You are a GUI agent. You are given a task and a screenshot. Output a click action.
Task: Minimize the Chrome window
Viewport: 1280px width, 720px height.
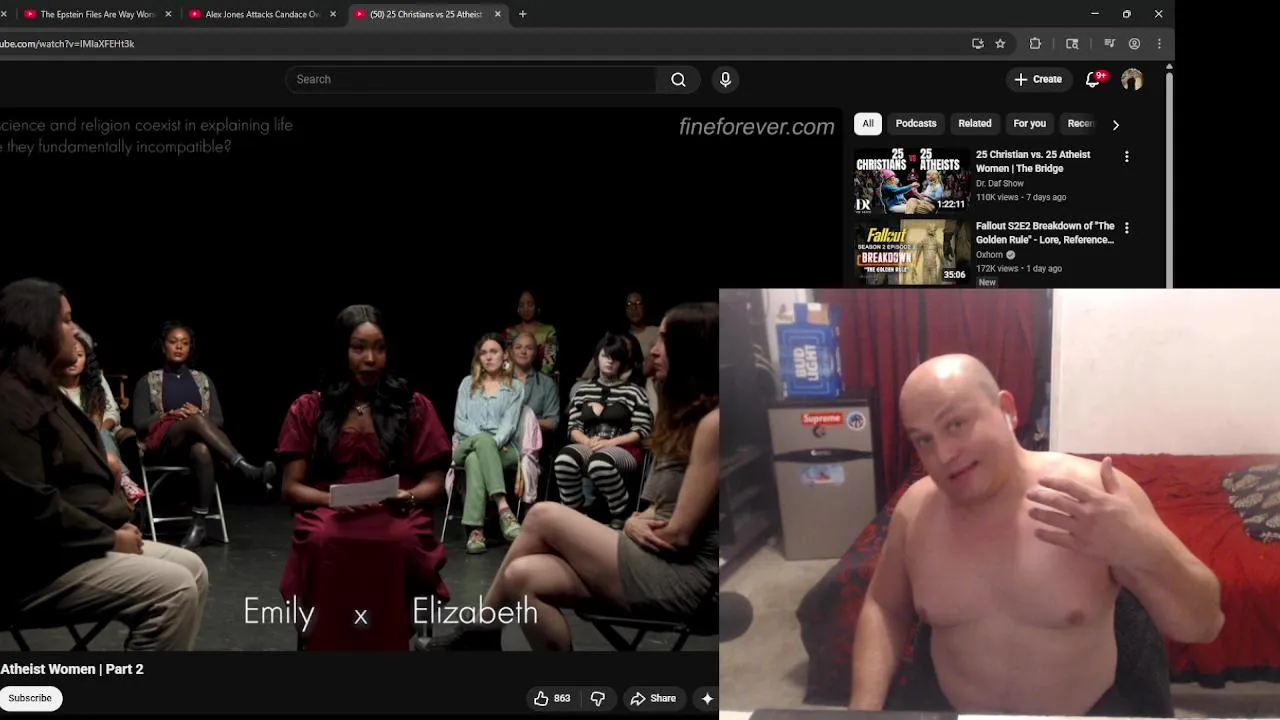[1095, 14]
